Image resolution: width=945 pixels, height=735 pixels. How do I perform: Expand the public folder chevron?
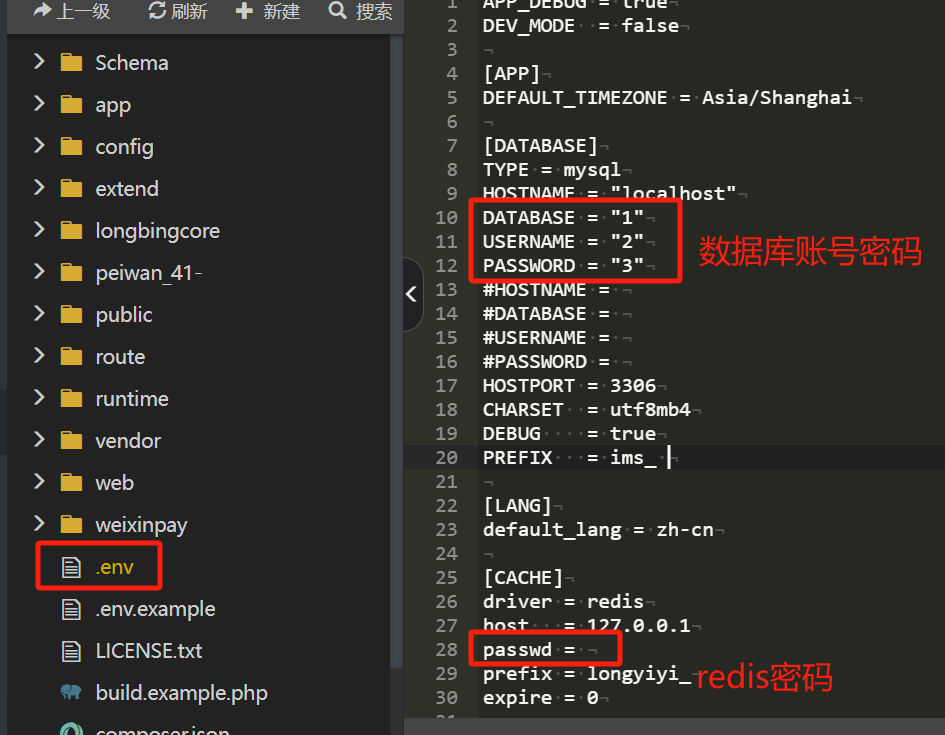pyautogui.click(x=39, y=314)
